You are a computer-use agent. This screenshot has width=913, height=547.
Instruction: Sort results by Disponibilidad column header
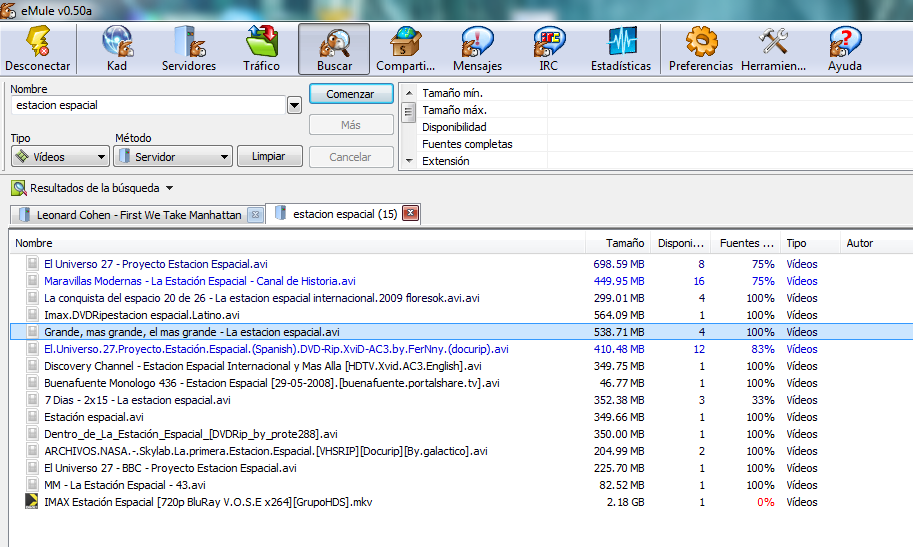tap(681, 243)
